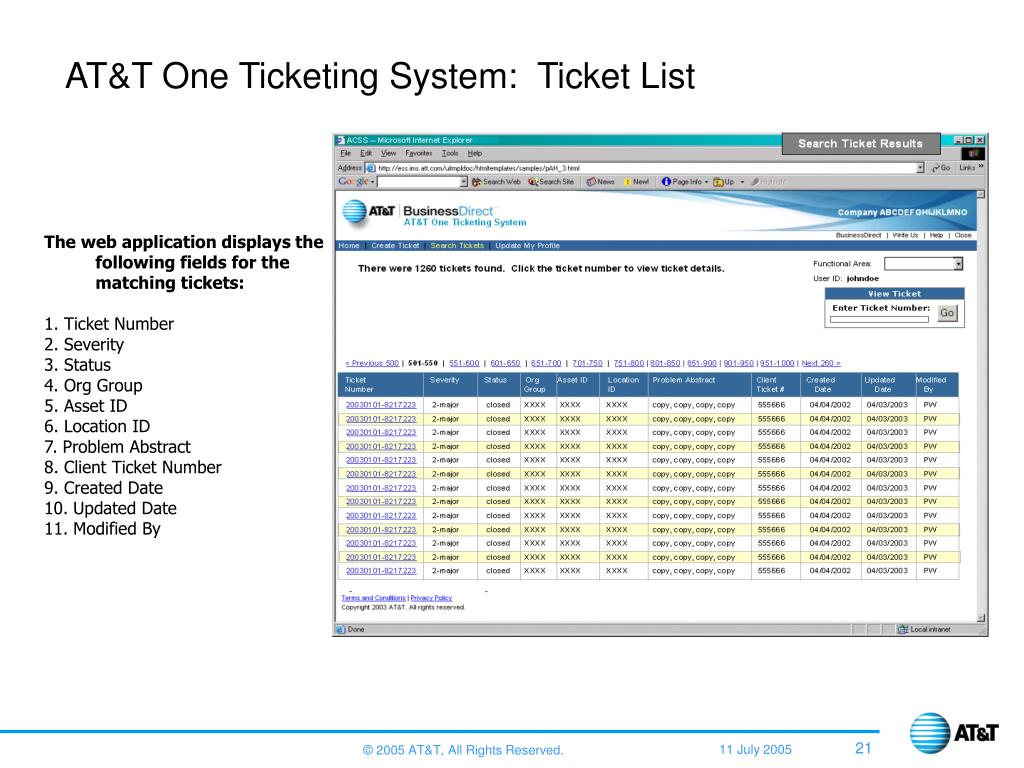Click the Go button beside Enter Ticket Number
The width and height of the screenshot is (1024, 768).
pyautogui.click(x=947, y=313)
